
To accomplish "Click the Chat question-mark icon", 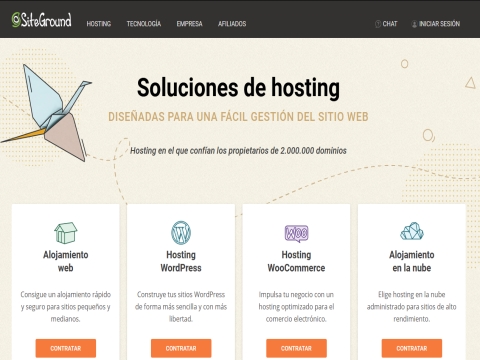I will [378, 24].
